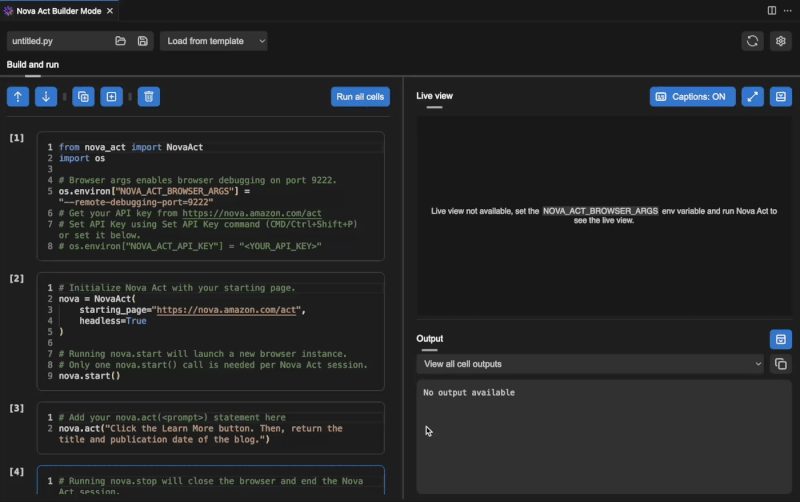The image size is (800, 502).
Task: Switch to the Nova Act Builder Mode tab
Action: point(59,11)
